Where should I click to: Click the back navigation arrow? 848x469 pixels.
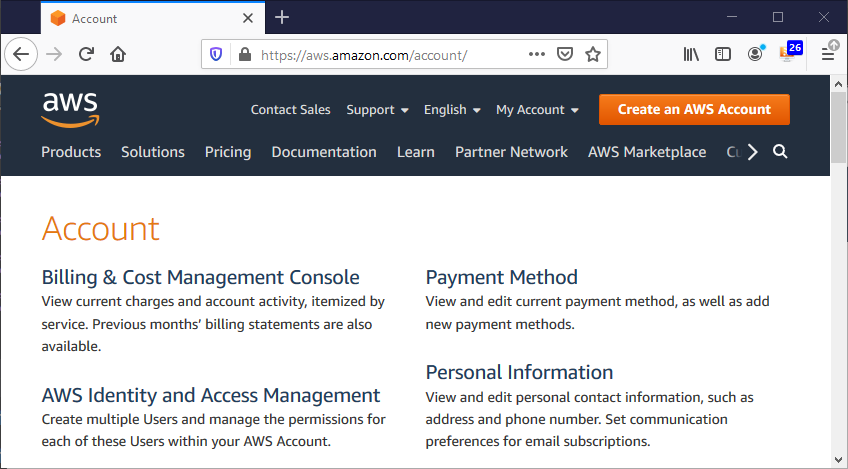tap(22, 55)
